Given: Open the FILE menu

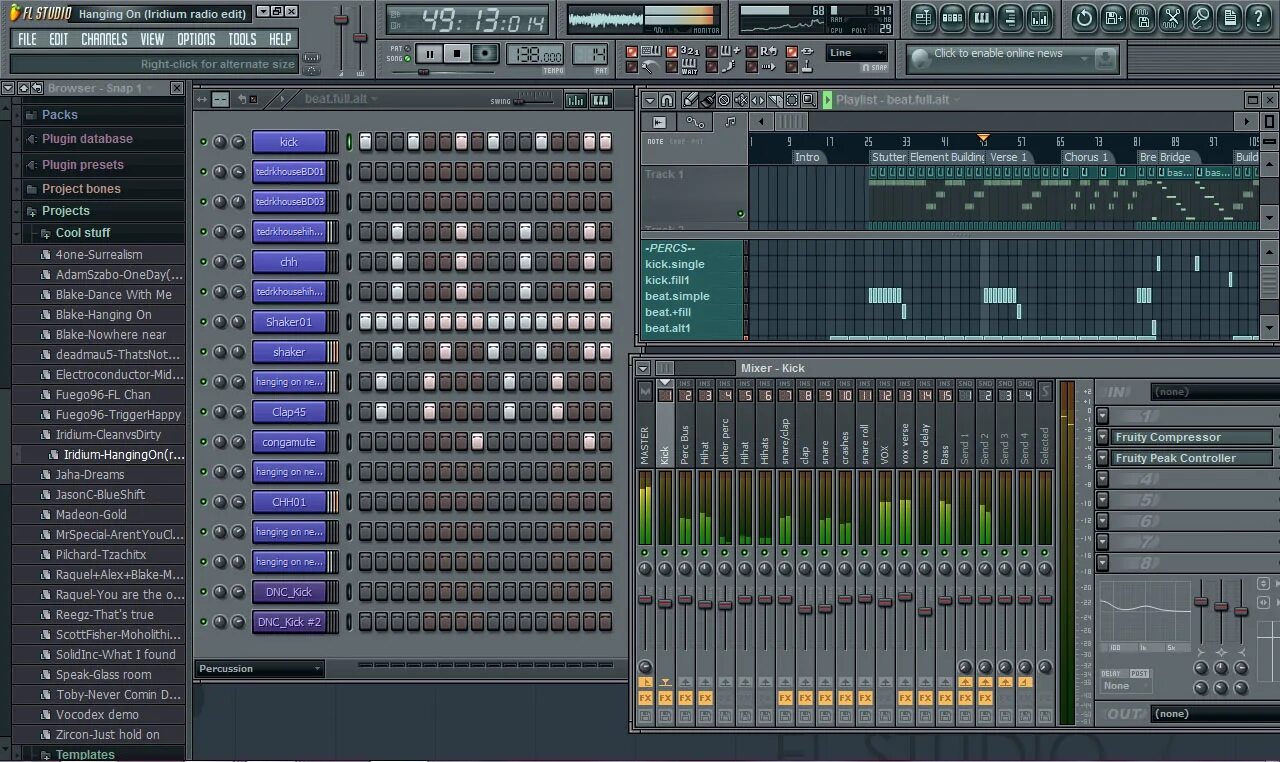Looking at the screenshot, I should pyautogui.click(x=27, y=39).
